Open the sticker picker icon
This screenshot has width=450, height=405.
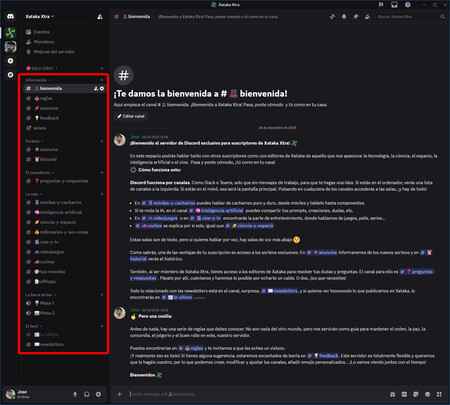coord(416,394)
